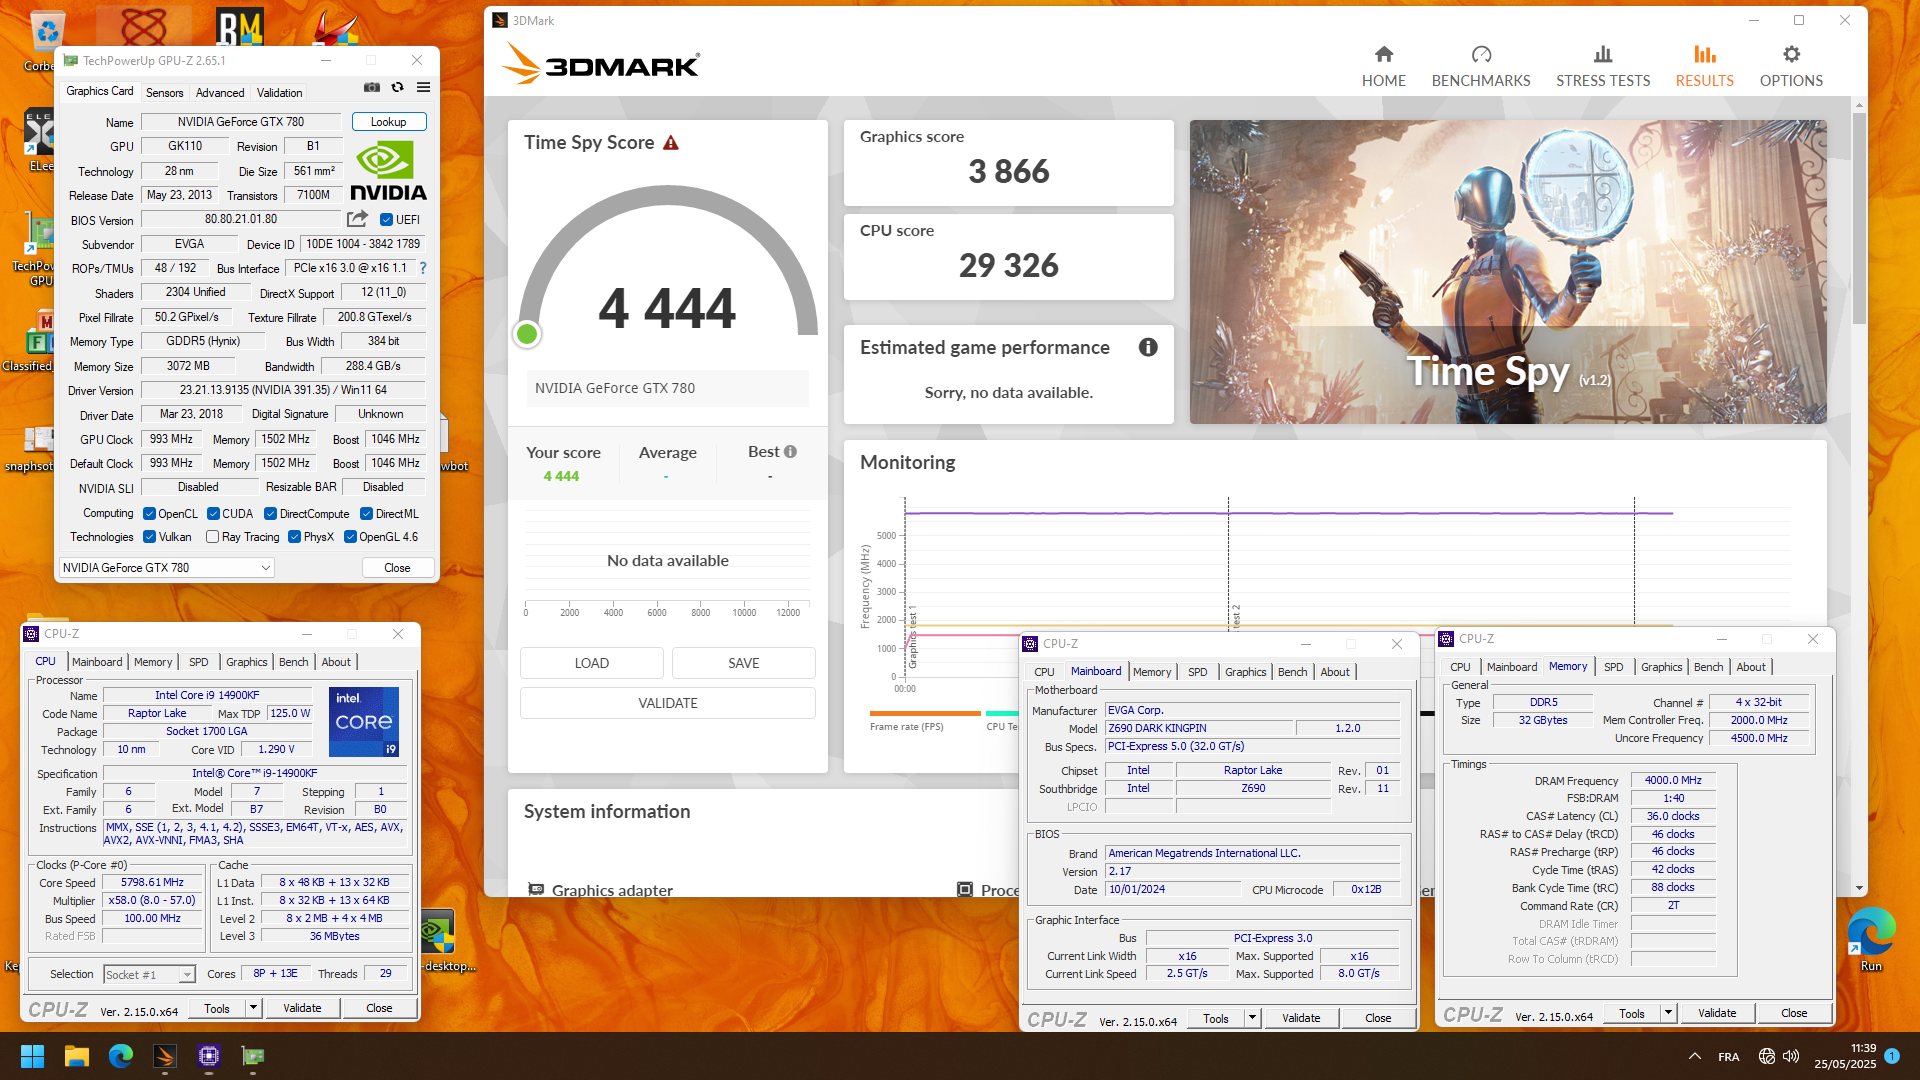Open the GPU-Z hamburger menu
Screen dimensions: 1920x1080
point(423,88)
